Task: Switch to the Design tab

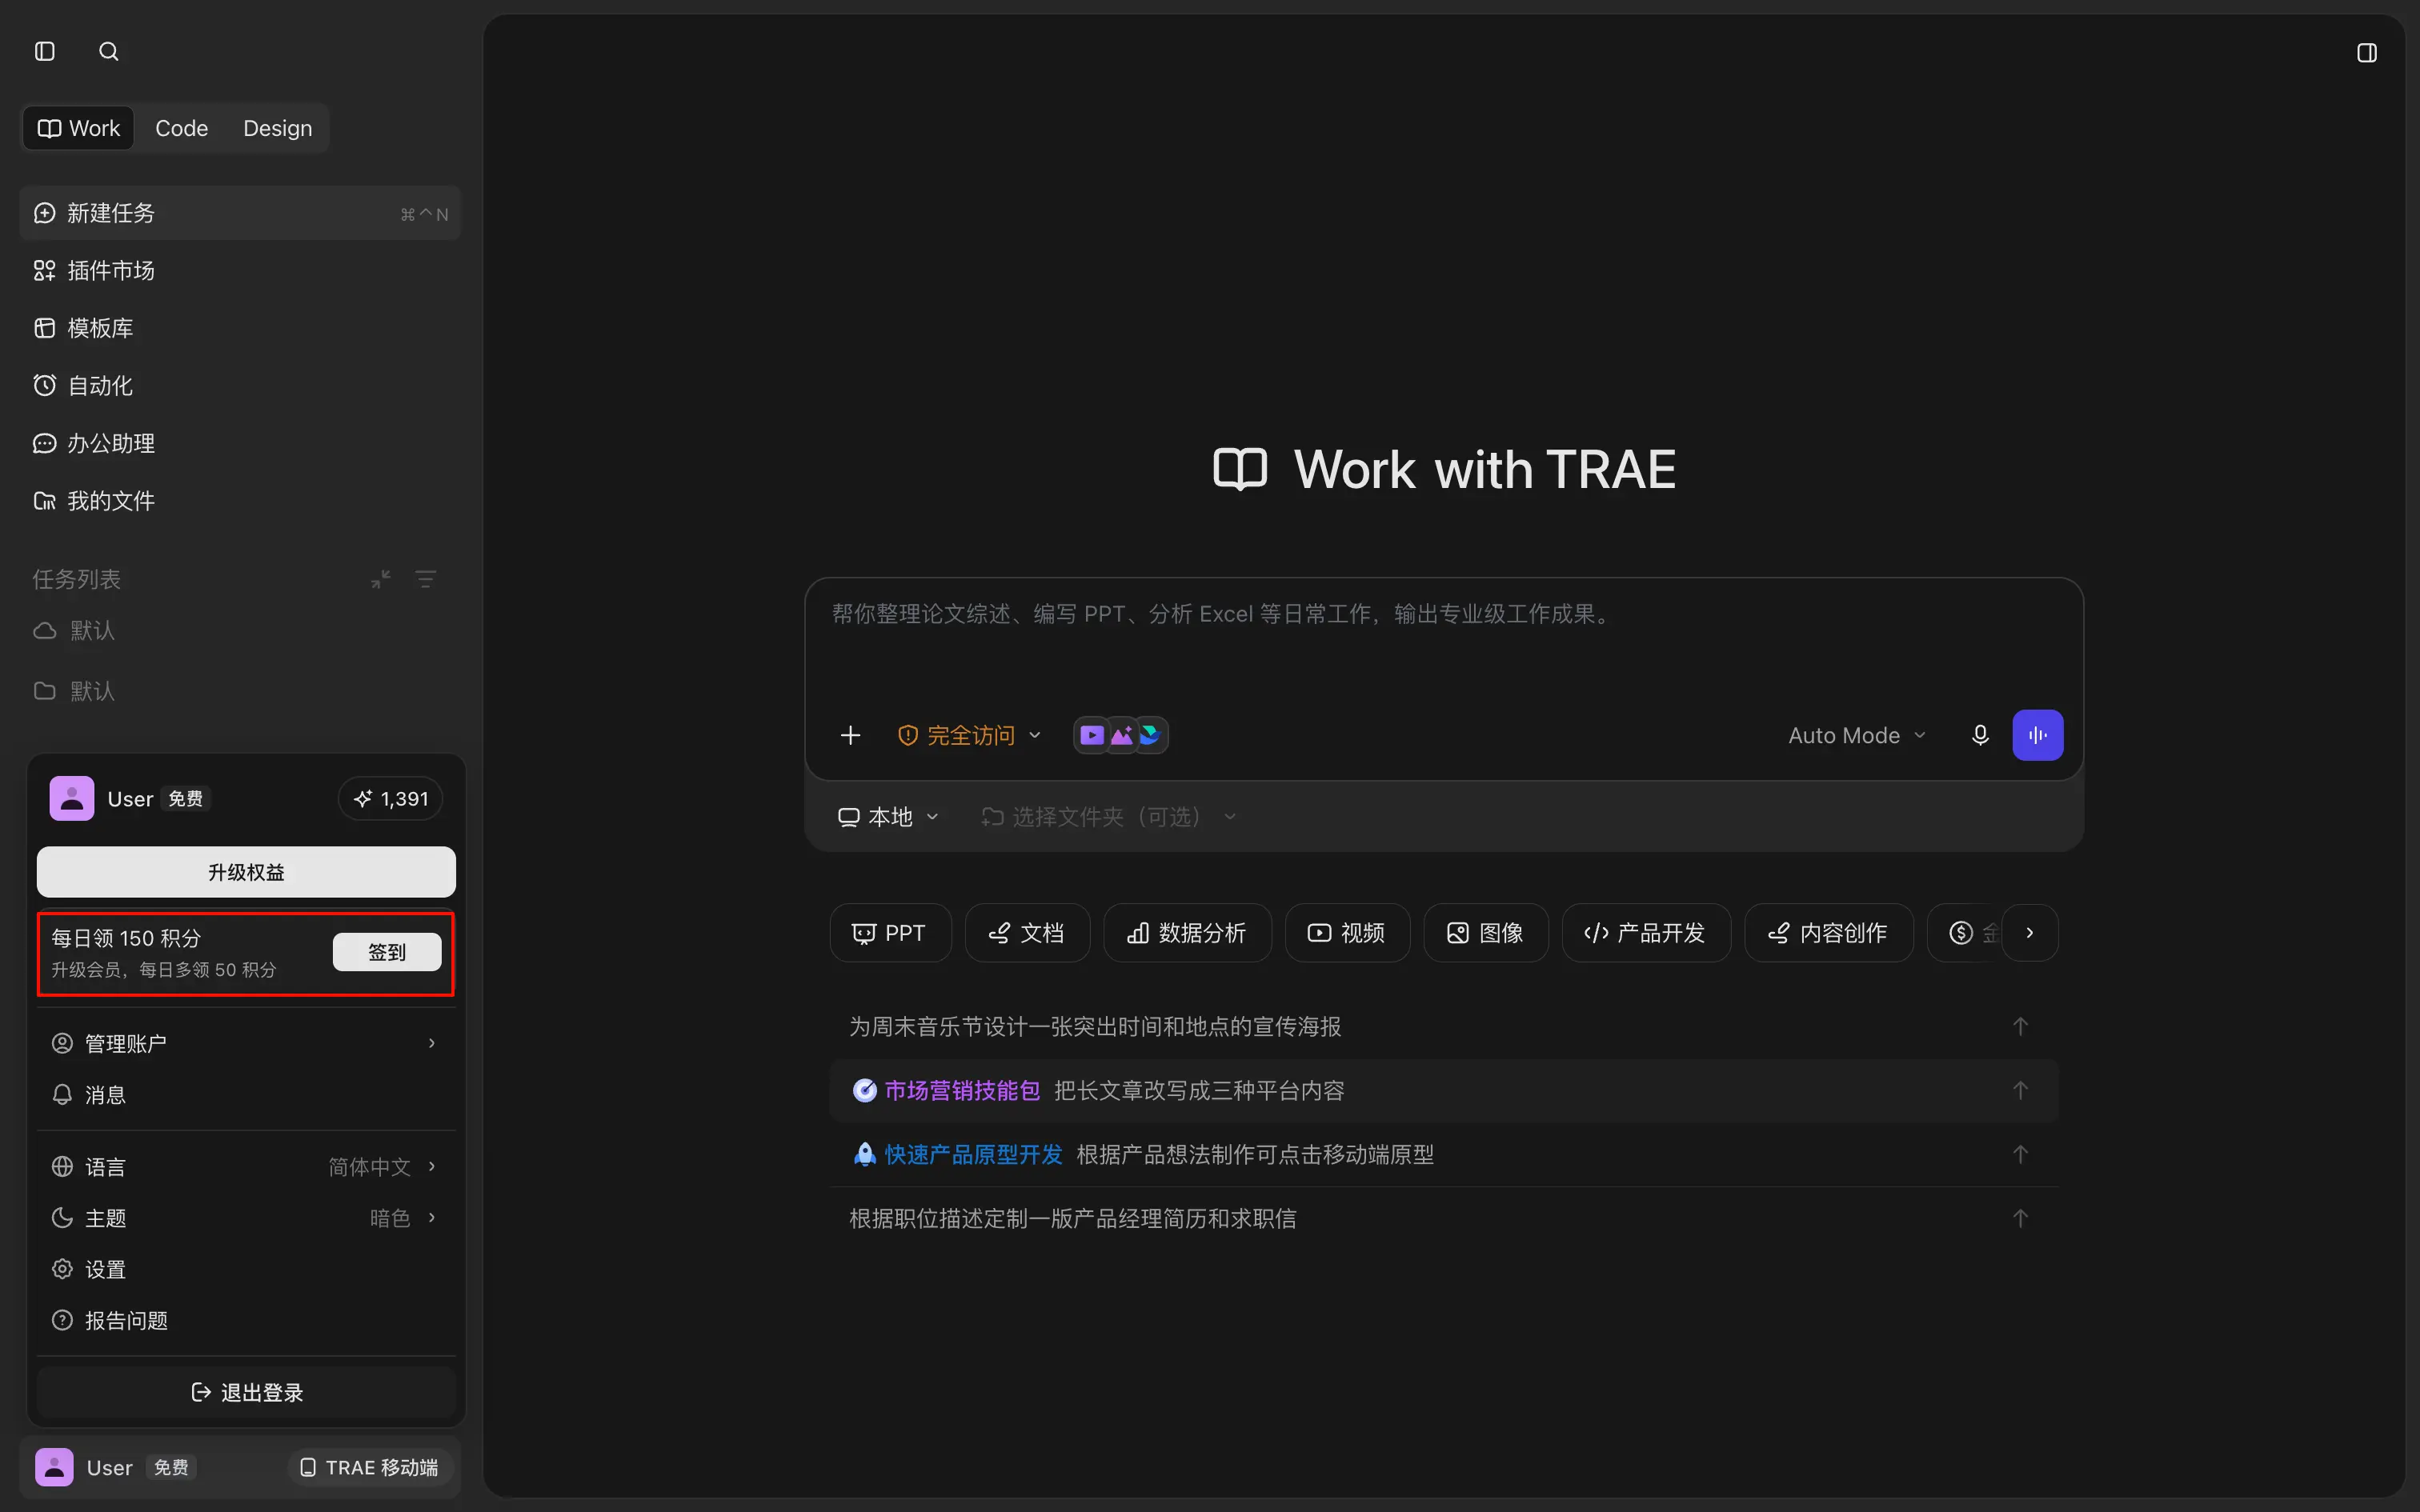Action: (277, 128)
